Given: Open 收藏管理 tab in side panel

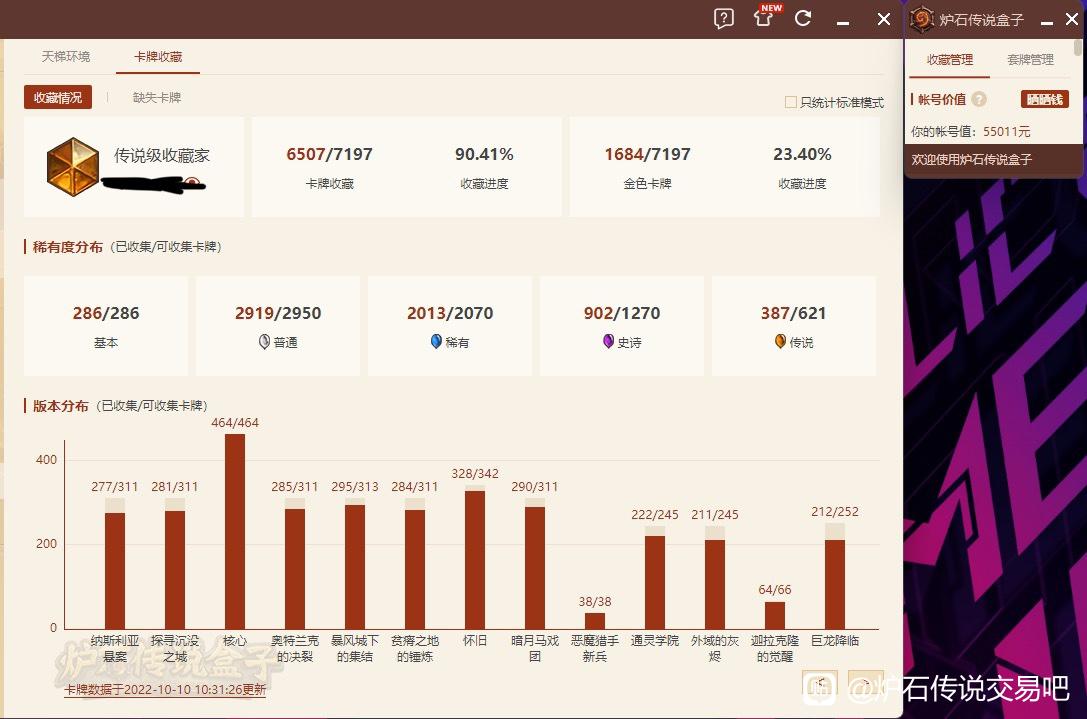Looking at the screenshot, I should click(950, 60).
